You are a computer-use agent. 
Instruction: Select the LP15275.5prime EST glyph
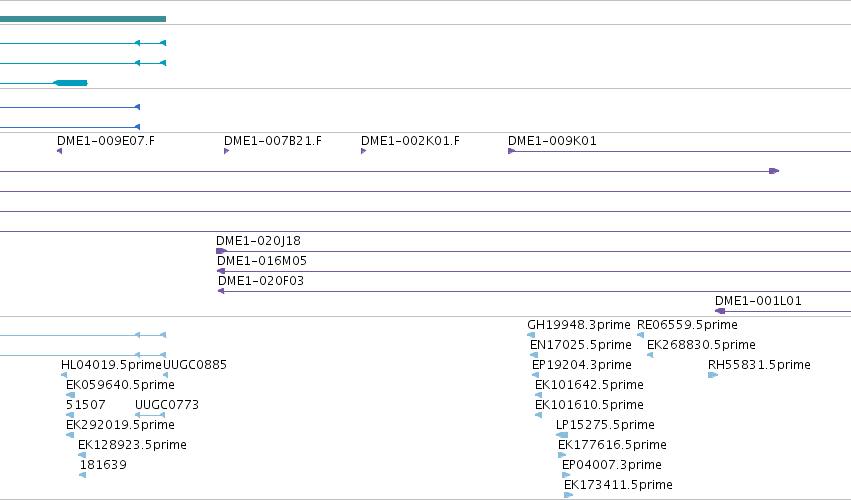[x=562, y=435]
